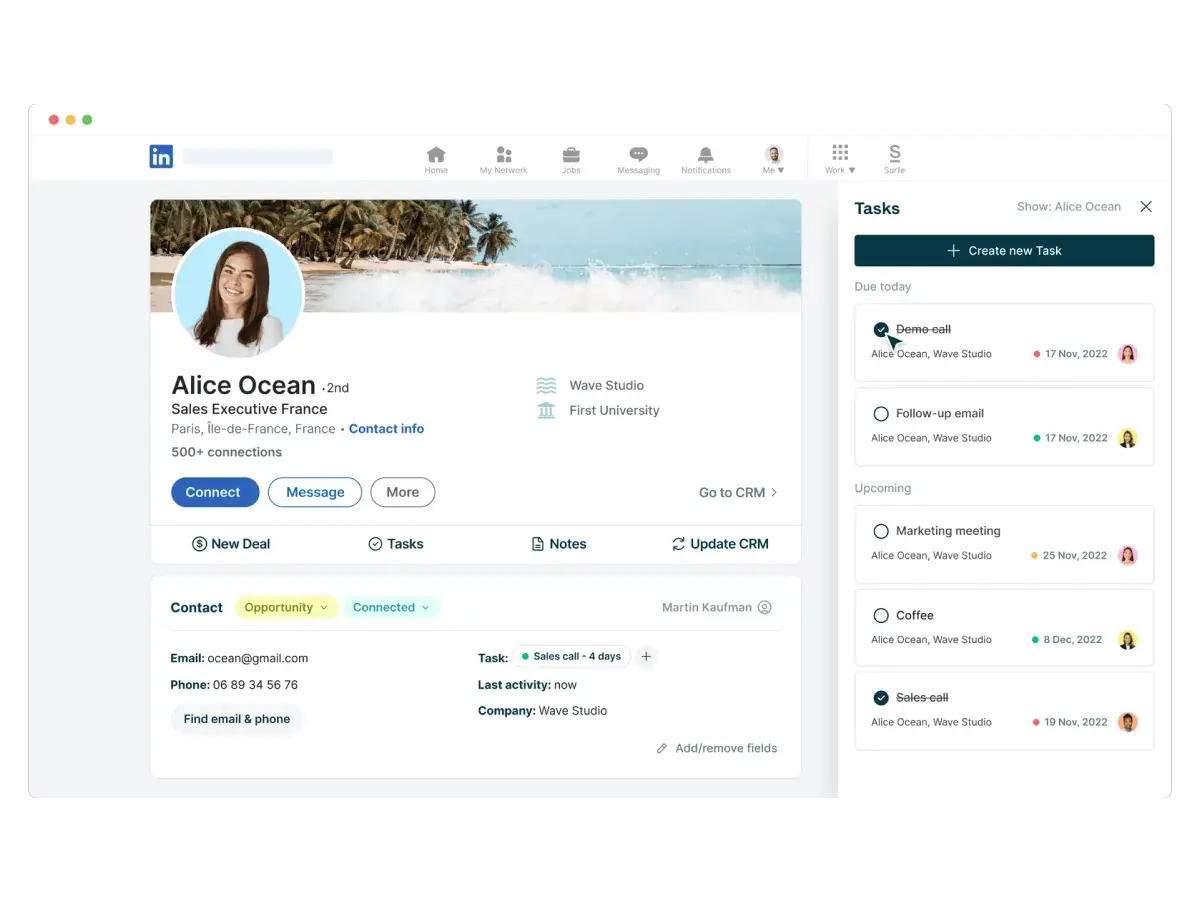
Task: Go to Messaging icon in navbar
Action: point(638,157)
